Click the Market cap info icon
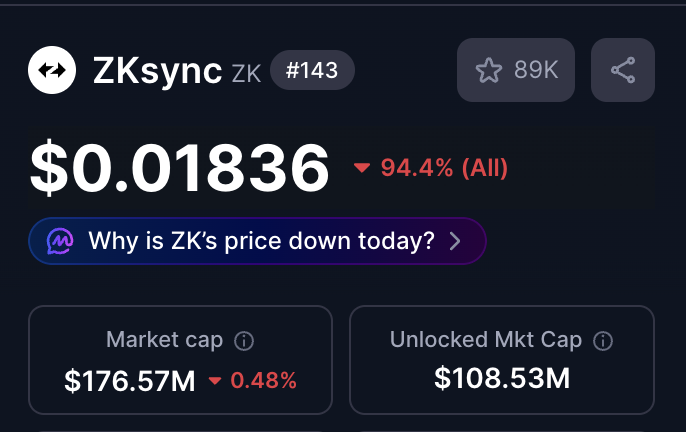The image size is (686, 432). point(243,341)
